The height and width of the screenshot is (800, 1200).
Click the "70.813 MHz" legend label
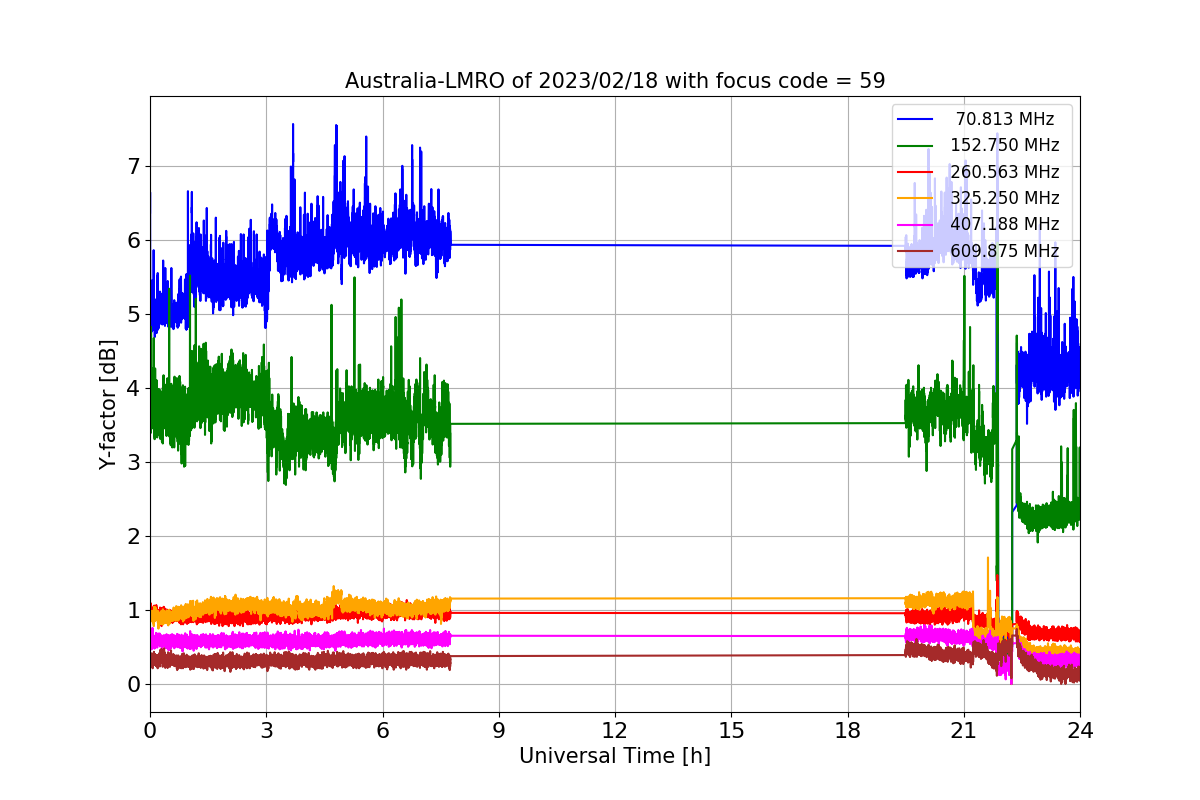(x=1005, y=119)
